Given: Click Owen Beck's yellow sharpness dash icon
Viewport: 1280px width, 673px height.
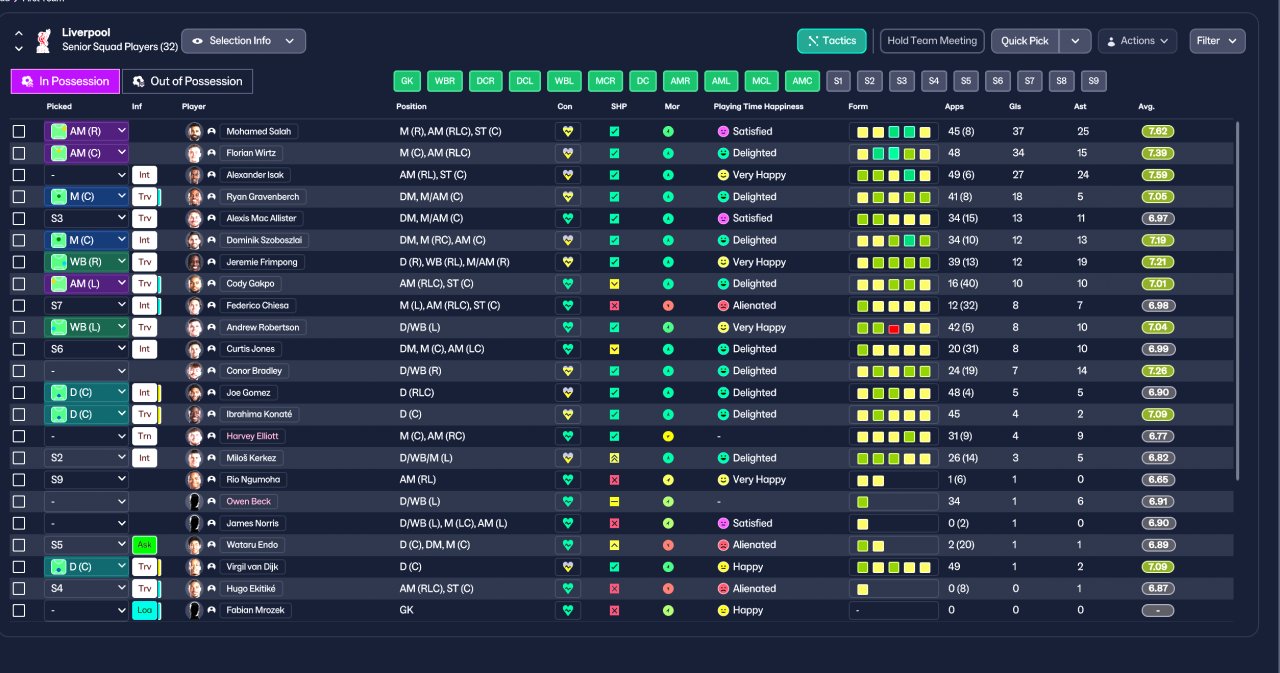Looking at the screenshot, I should tap(614, 501).
